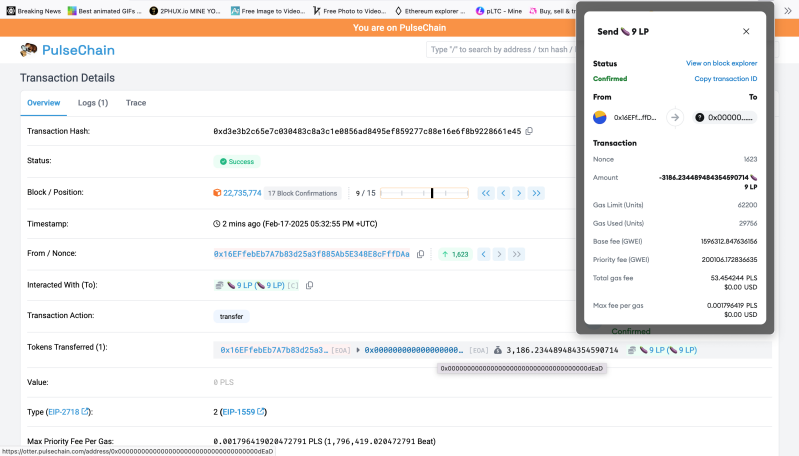Screen dimensions: 799x456
Task: Go to previous nonce transaction
Action: (x=484, y=254)
